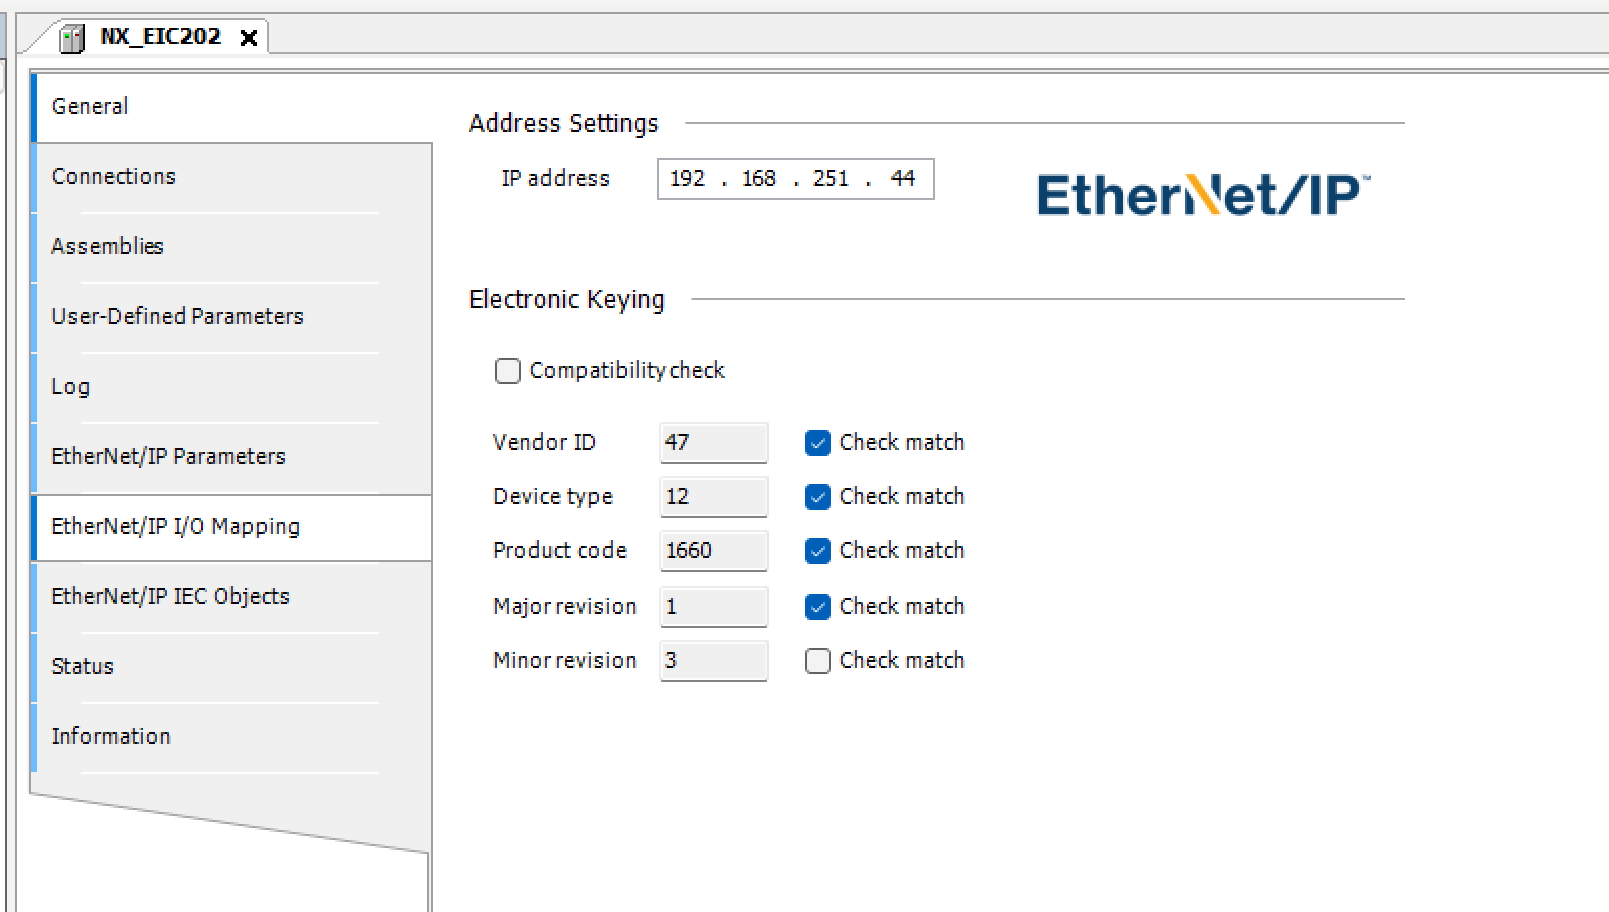Image resolution: width=1609 pixels, height=912 pixels.
Task: Enable Minor revision Check match
Action: click(x=818, y=661)
